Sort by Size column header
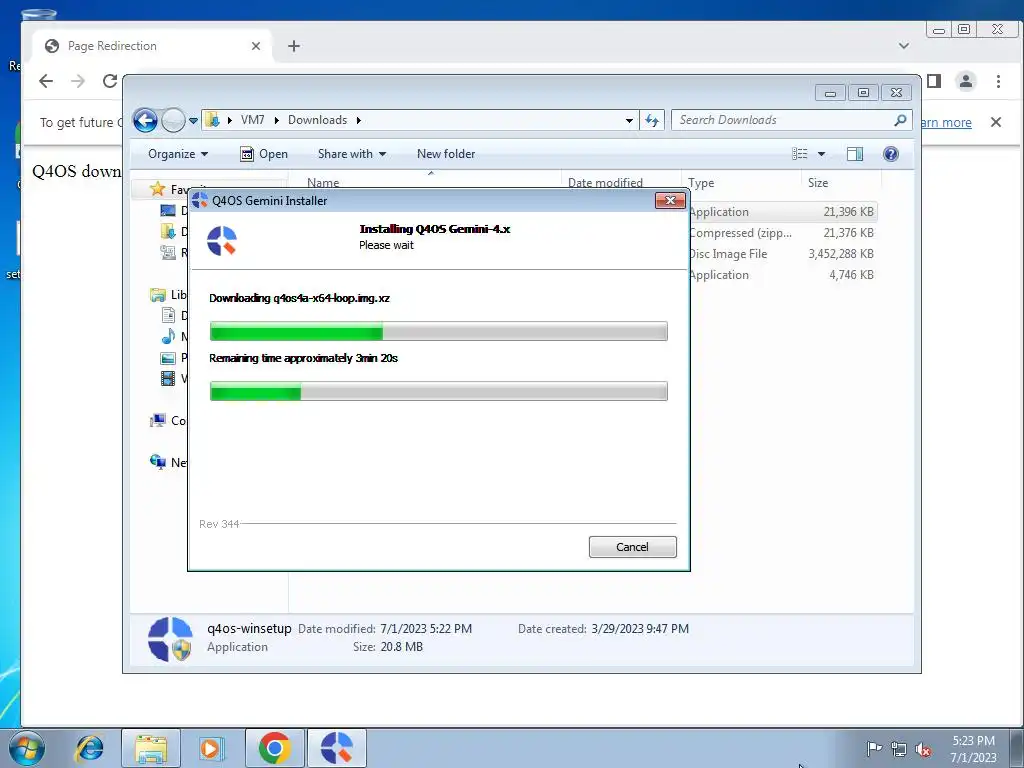Image resolution: width=1024 pixels, height=768 pixels. pos(818,183)
